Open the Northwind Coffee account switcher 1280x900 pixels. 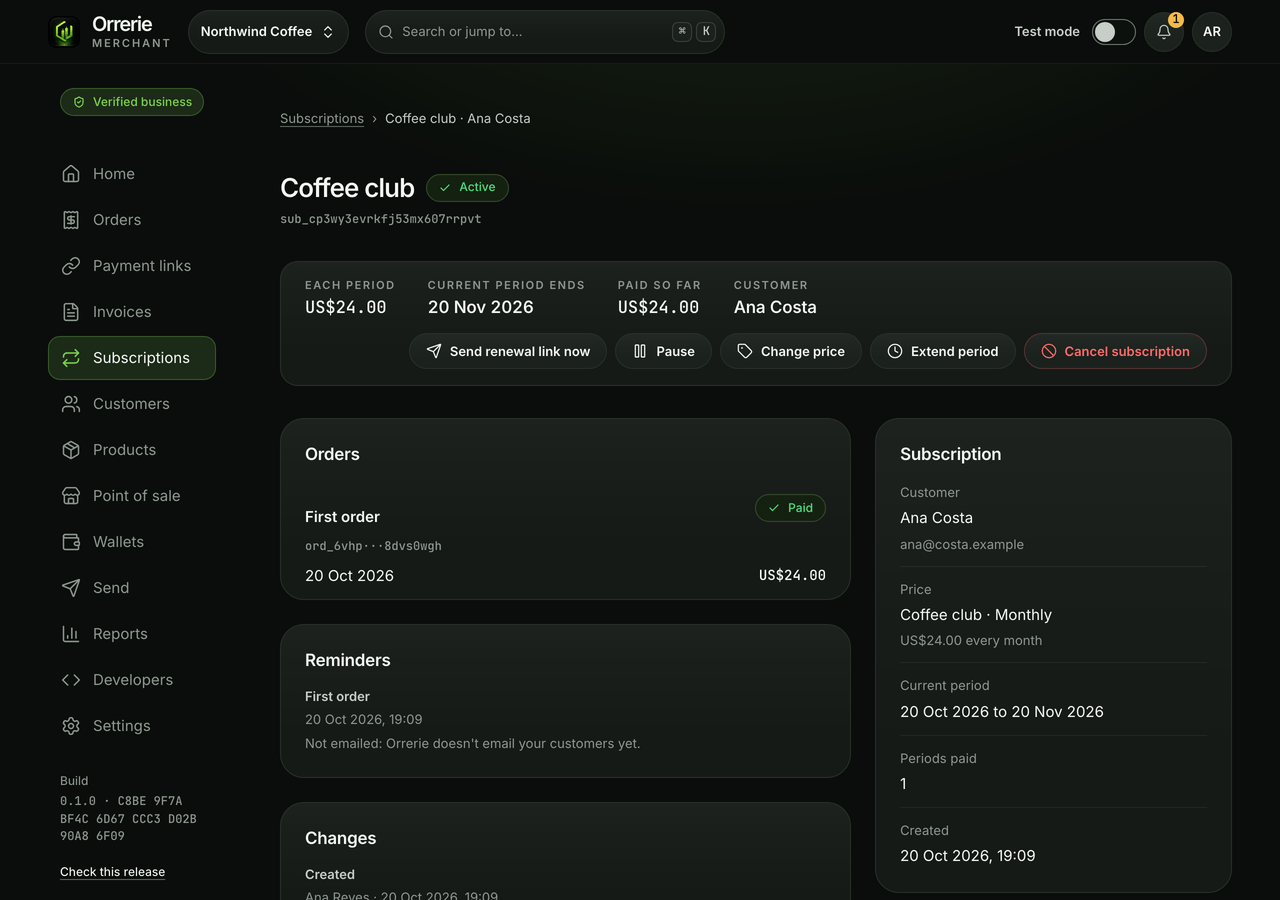pos(268,32)
